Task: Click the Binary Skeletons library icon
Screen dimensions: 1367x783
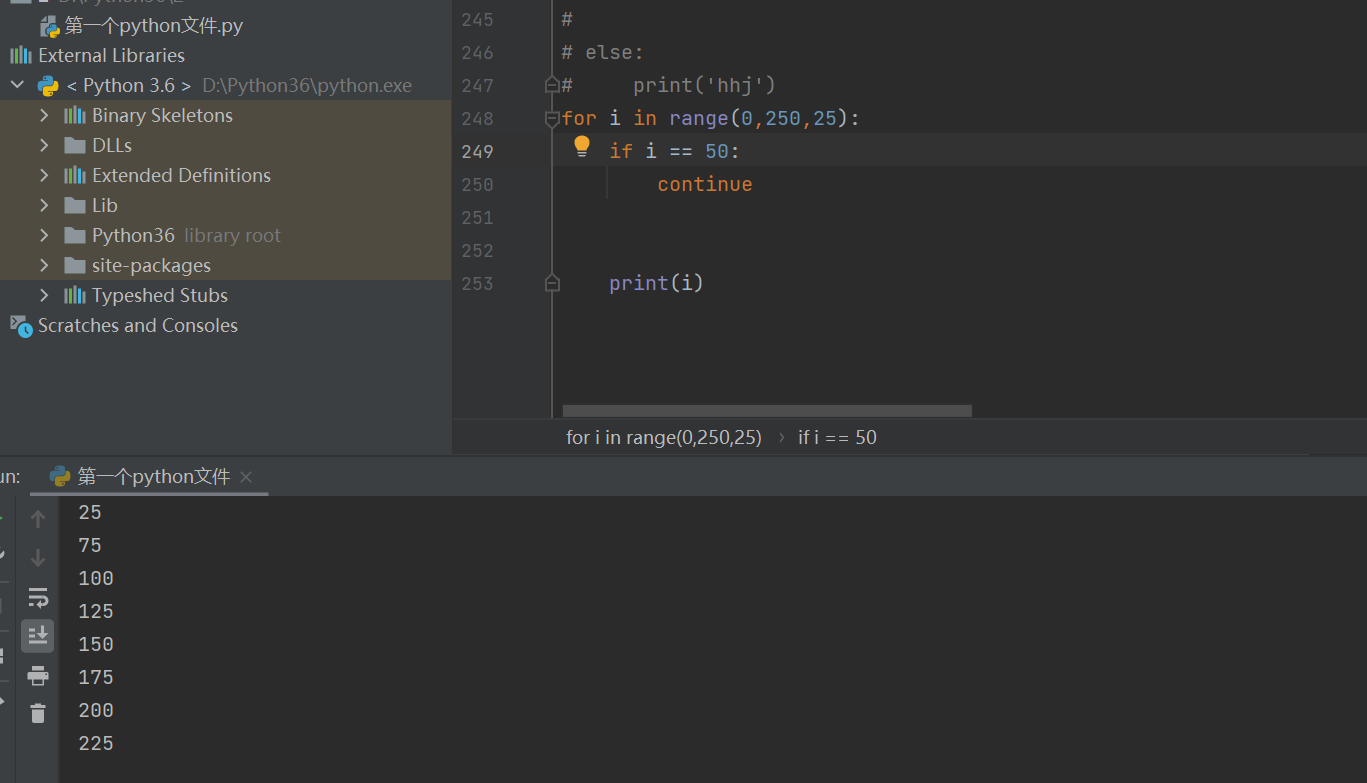Action: click(75, 115)
